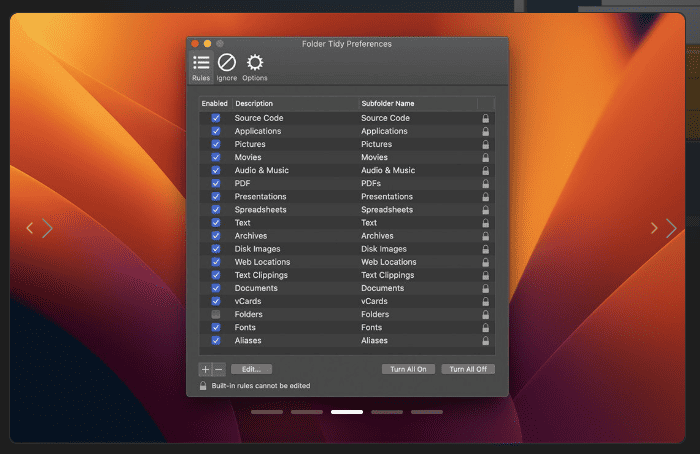Screen dimensions: 700x454
Task: Uncheck the Spreadsheets rule
Action: (216, 209)
